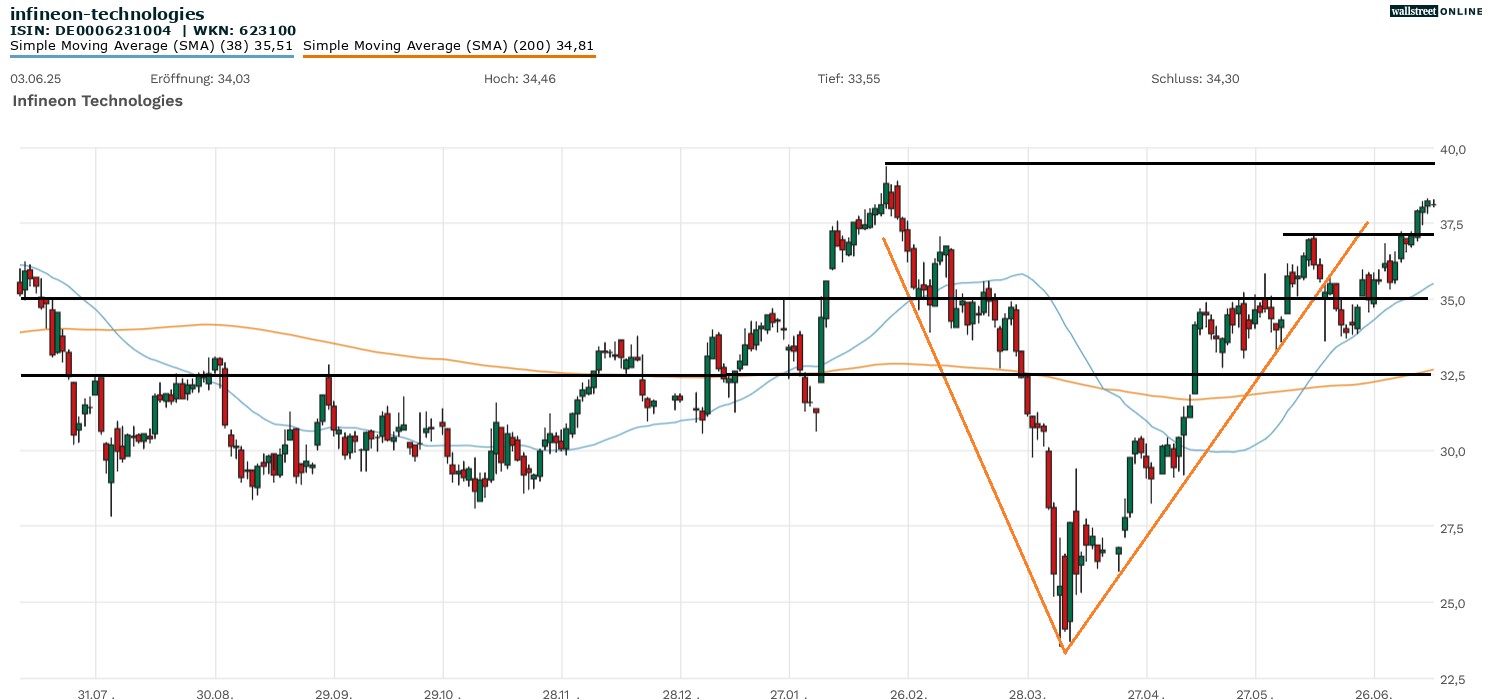The width and height of the screenshot is (1490, 699).
Task: Click the date 03.06.25
Action: (37, 79)
